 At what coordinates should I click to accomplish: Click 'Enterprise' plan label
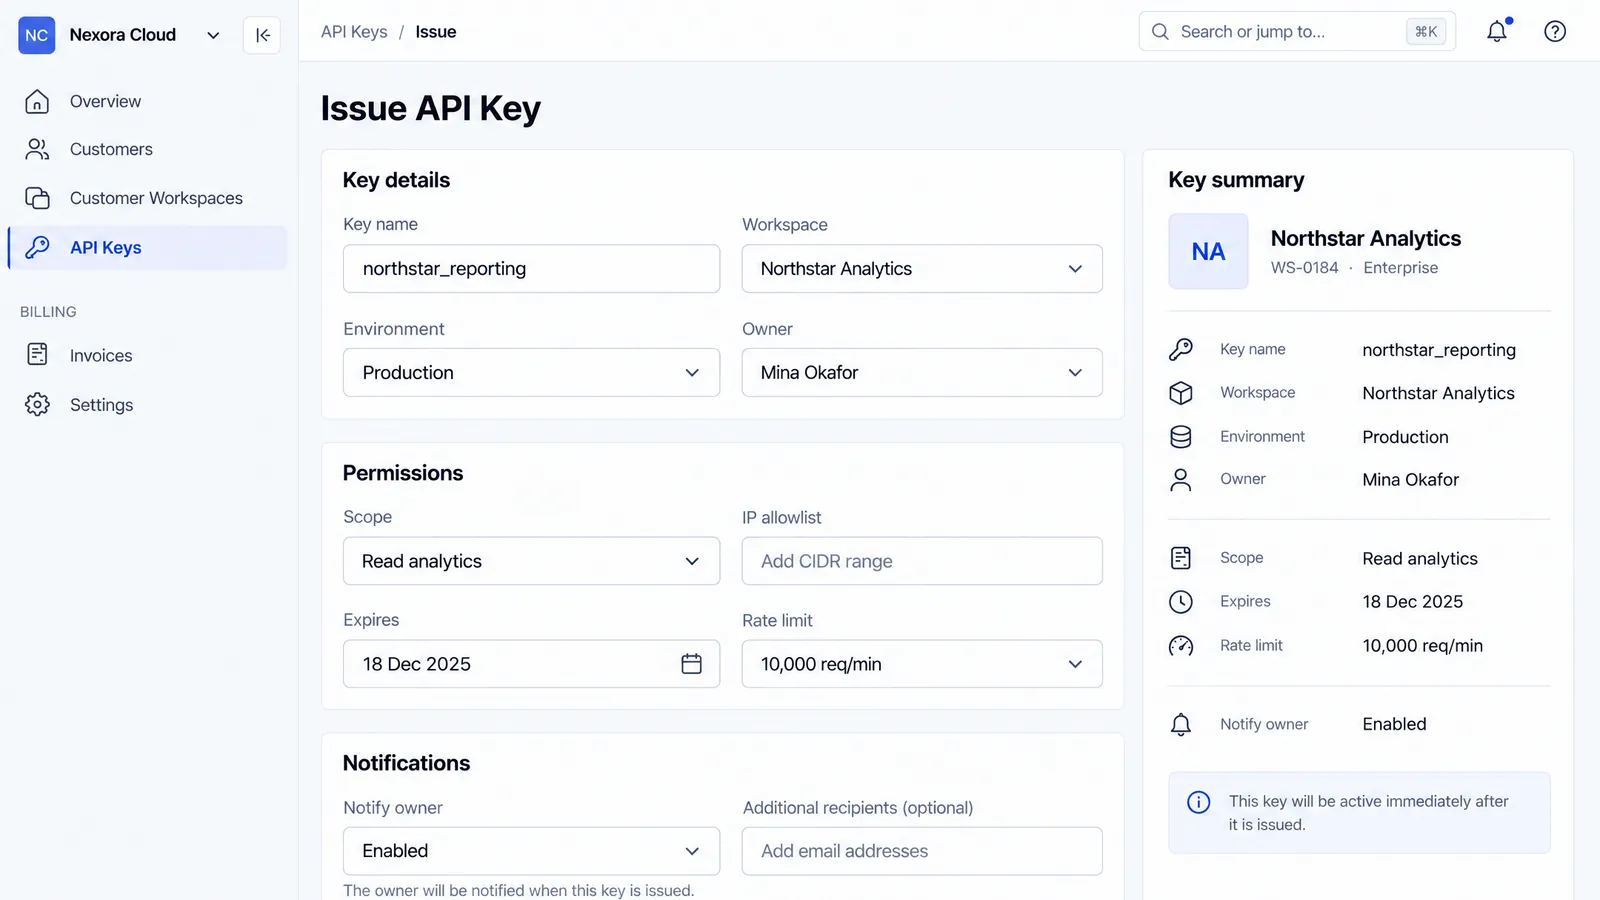(x=1400, y=267)
